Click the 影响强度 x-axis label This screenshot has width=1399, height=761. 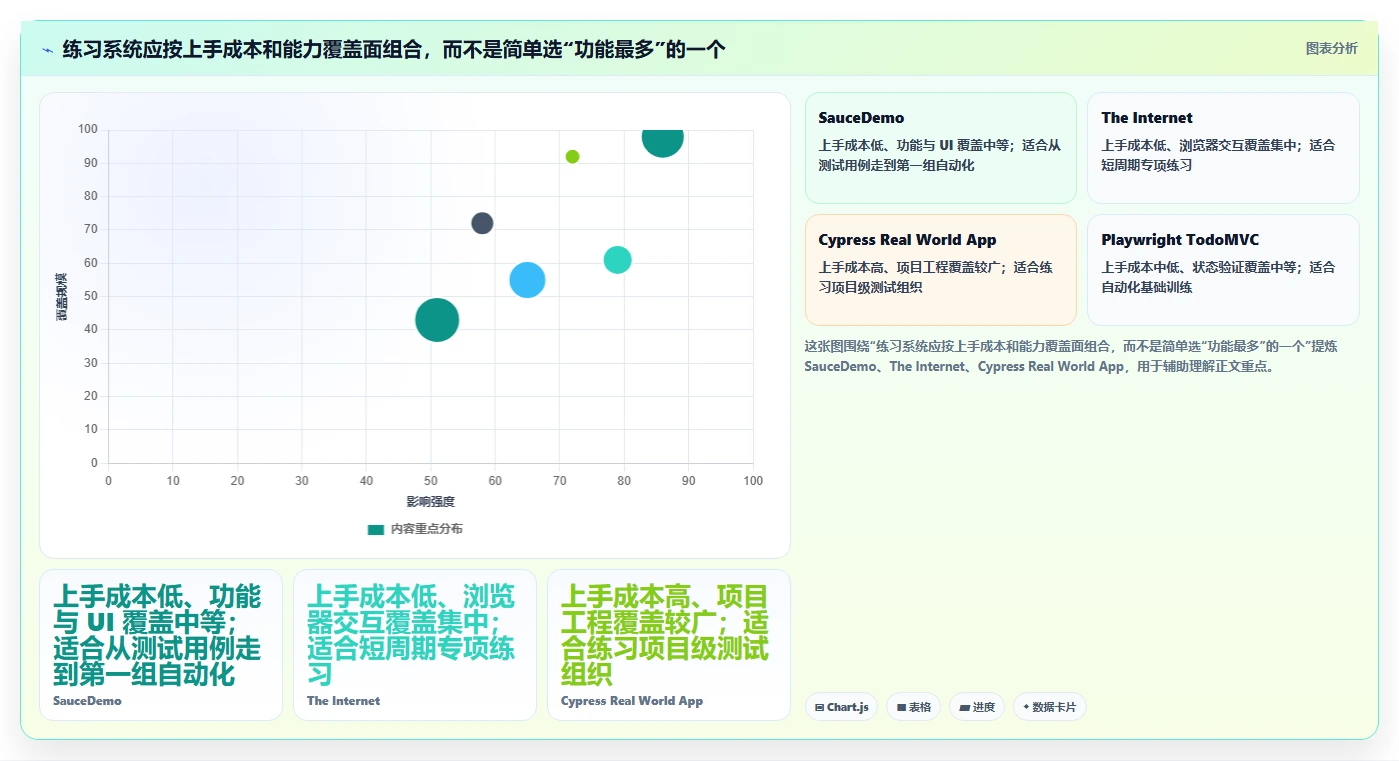point(430,501)
